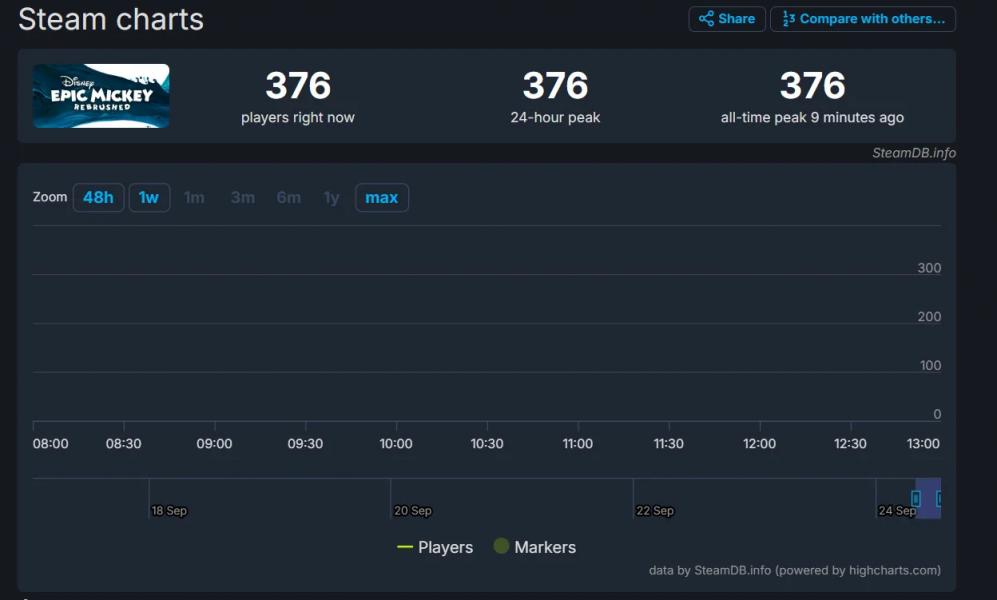Click the 10:00 time axis label

(x=396, y=444)
